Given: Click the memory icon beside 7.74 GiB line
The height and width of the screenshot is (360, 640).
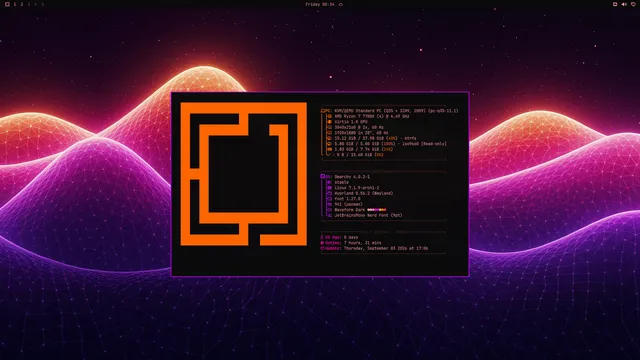Looking at the screenshot, I should (329, 149).
